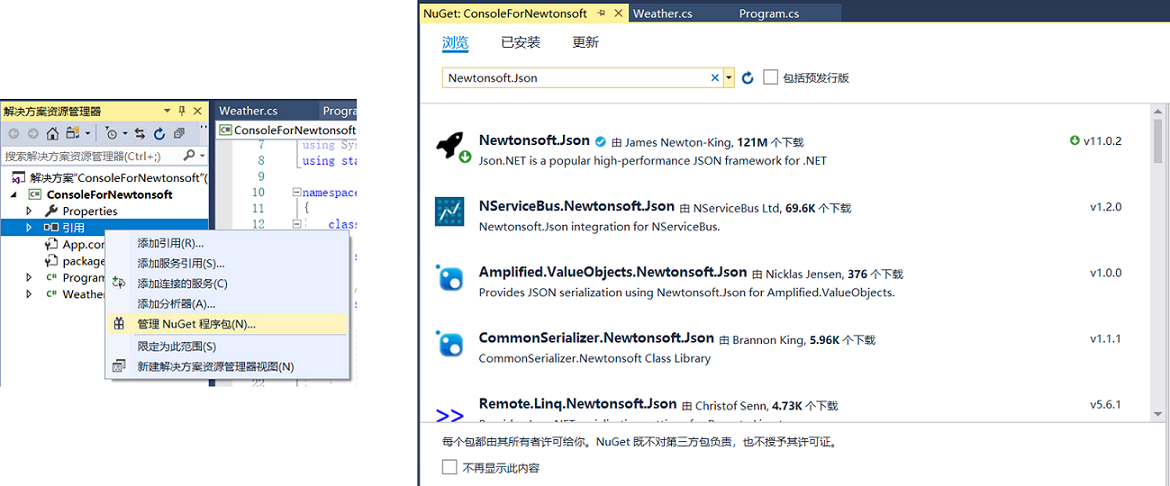Pin the Solution Explorer panel
Viewport: 1170px width, 486px height.
[182, 111]
